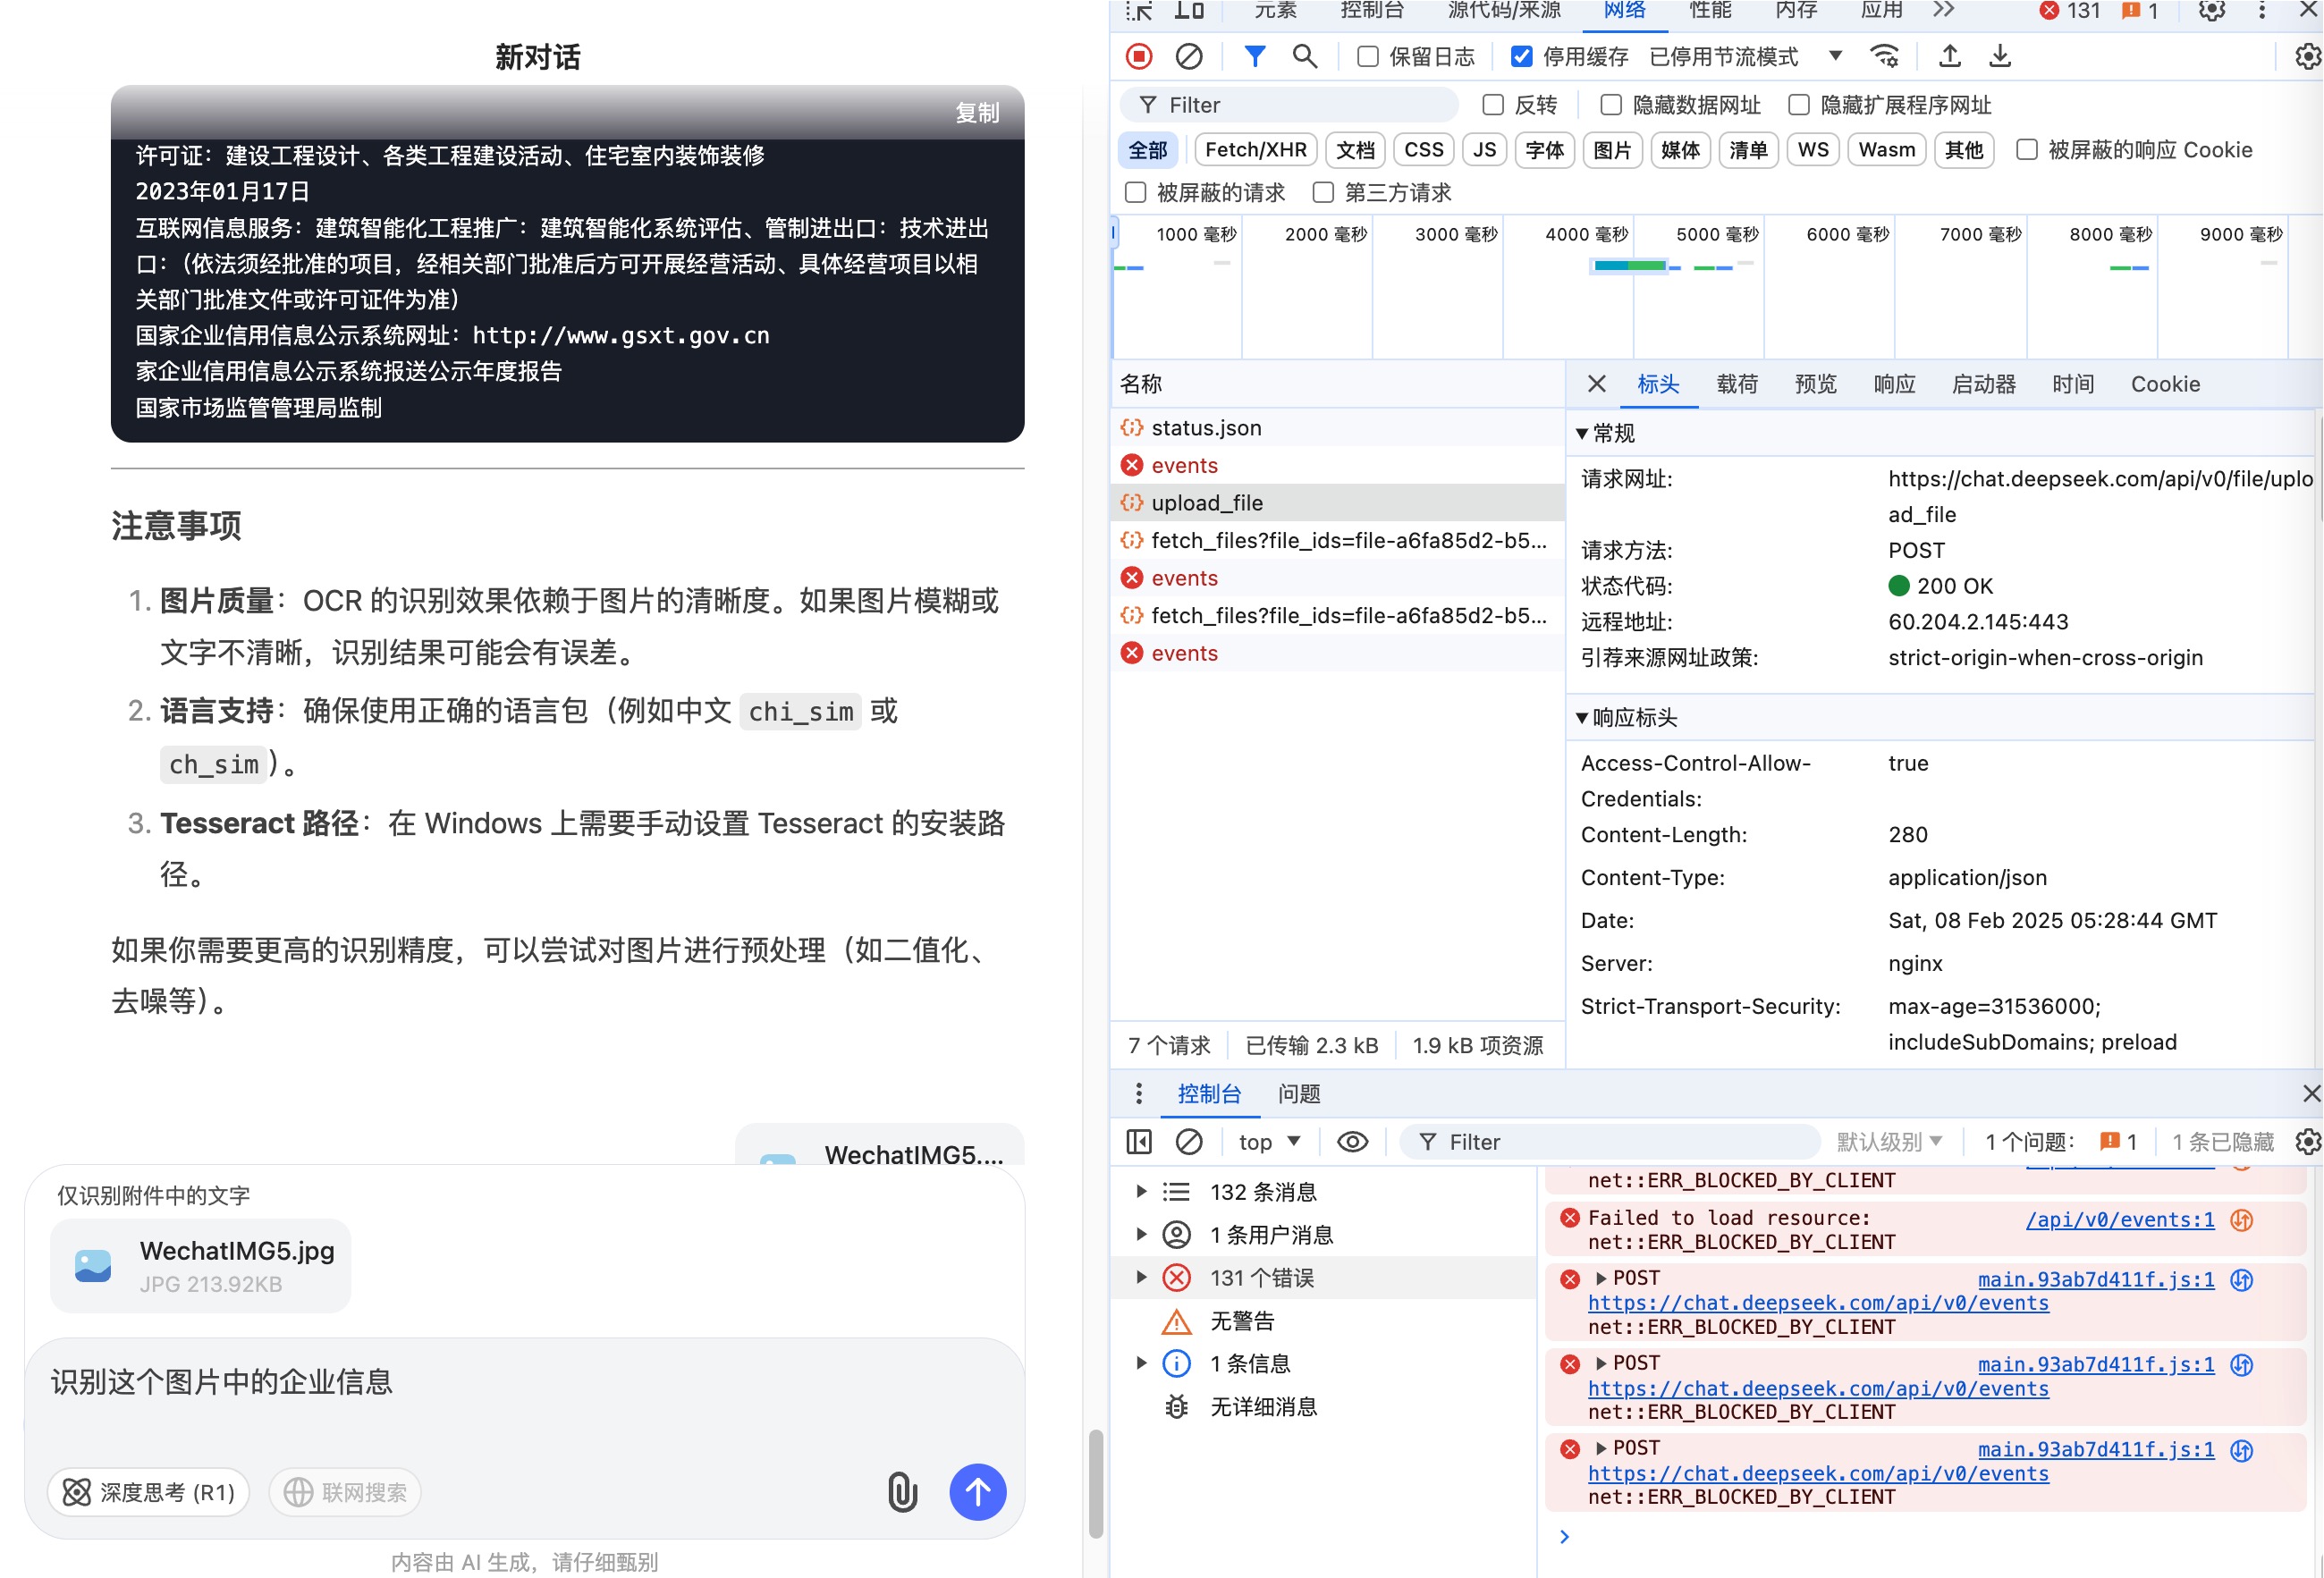This screenshot has height=1578, width=2324.
Task: Open the throttling mode dropdown
Action: pos(1745,57)
